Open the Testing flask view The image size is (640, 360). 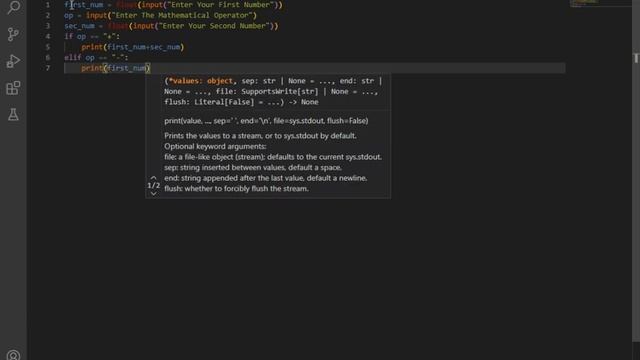point(13,115)
